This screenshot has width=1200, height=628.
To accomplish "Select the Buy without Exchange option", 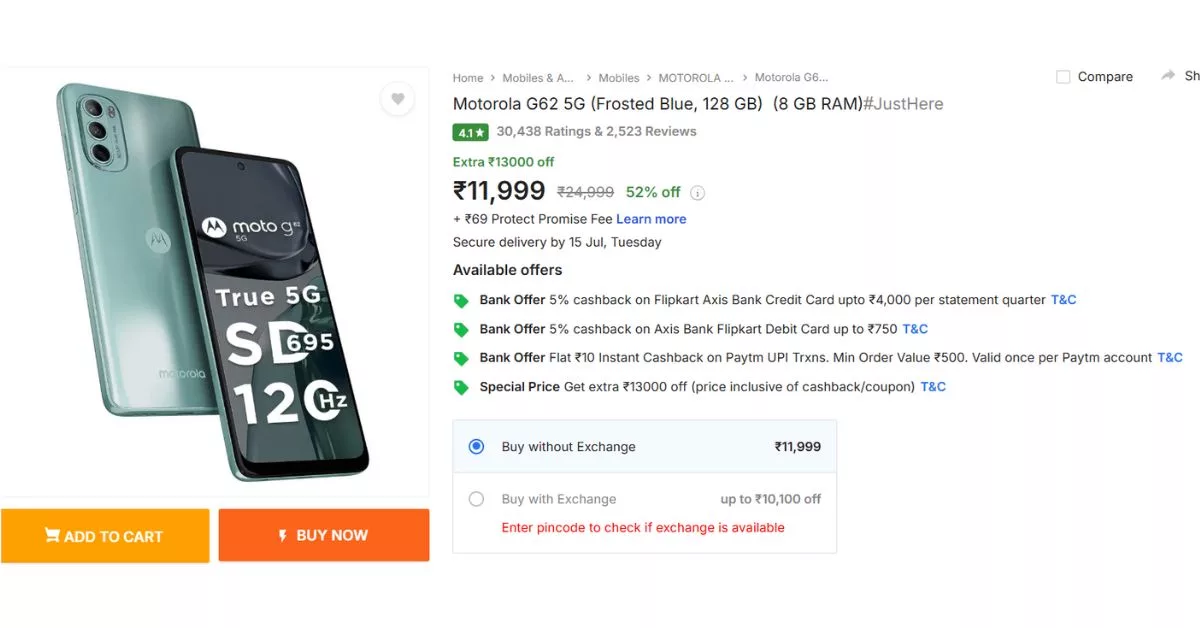I will point(476,446).
